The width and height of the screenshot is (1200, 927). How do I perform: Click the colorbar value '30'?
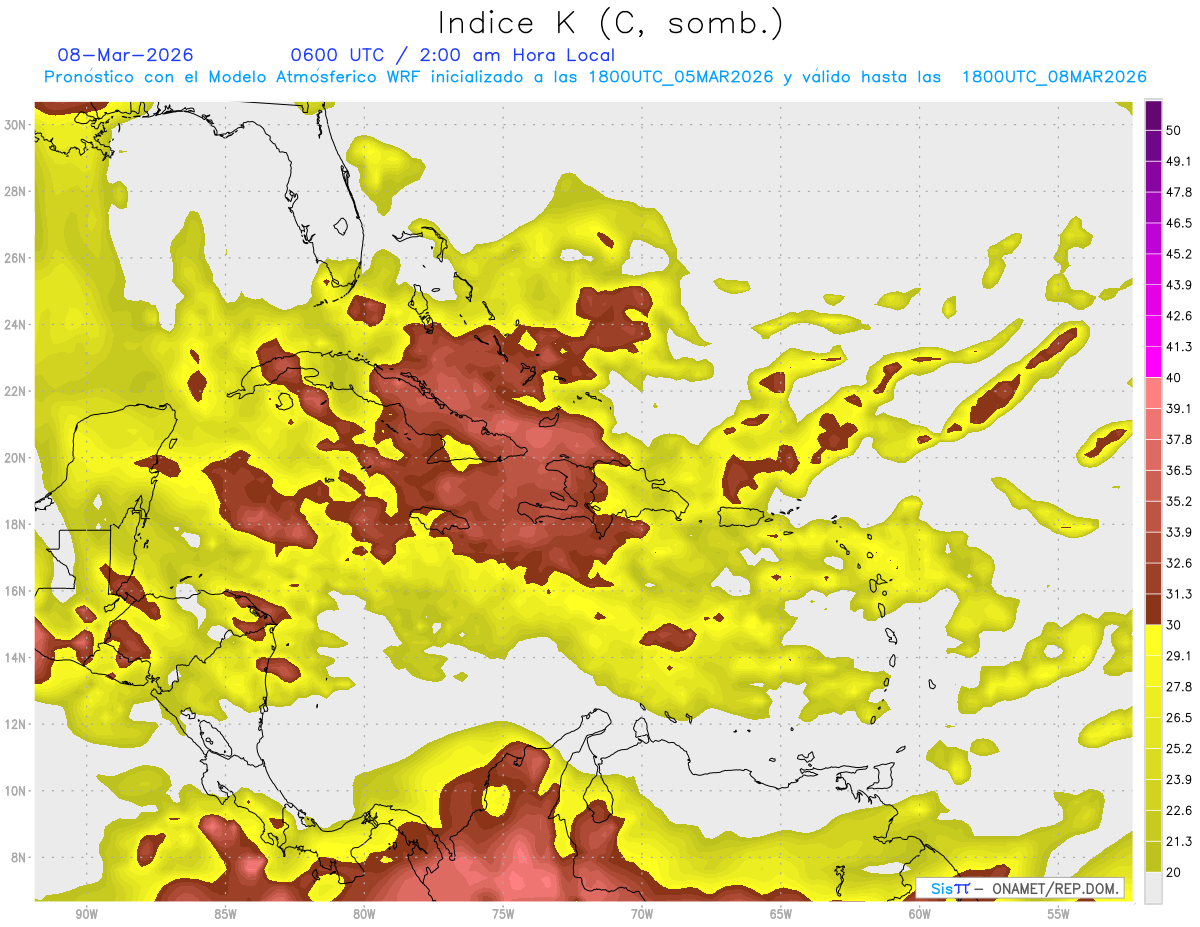coord(1173,625)
